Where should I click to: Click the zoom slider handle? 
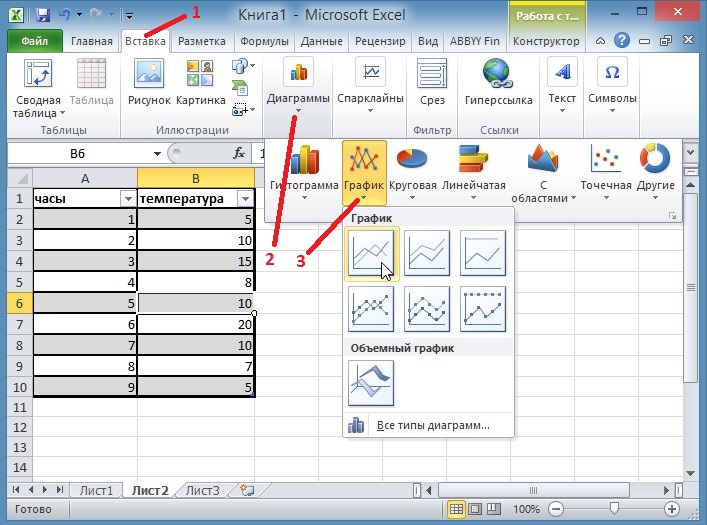click(x=614, y=509)
